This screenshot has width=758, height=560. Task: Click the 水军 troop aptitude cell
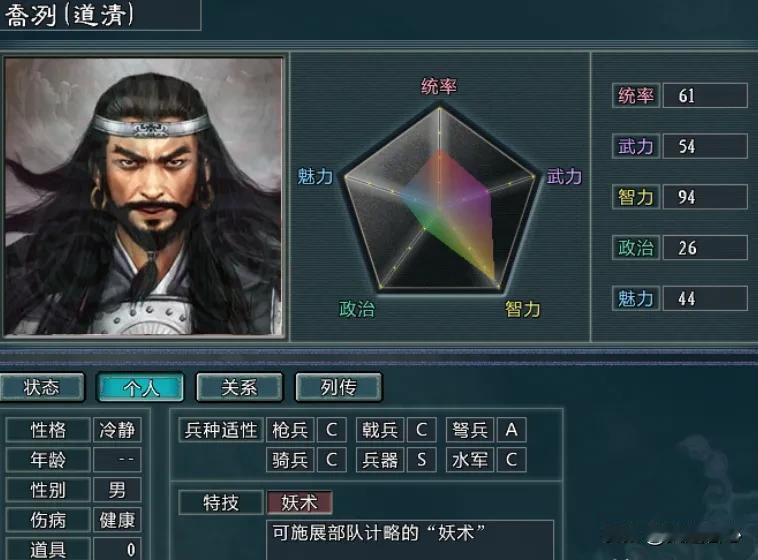[x=469, y=459]
